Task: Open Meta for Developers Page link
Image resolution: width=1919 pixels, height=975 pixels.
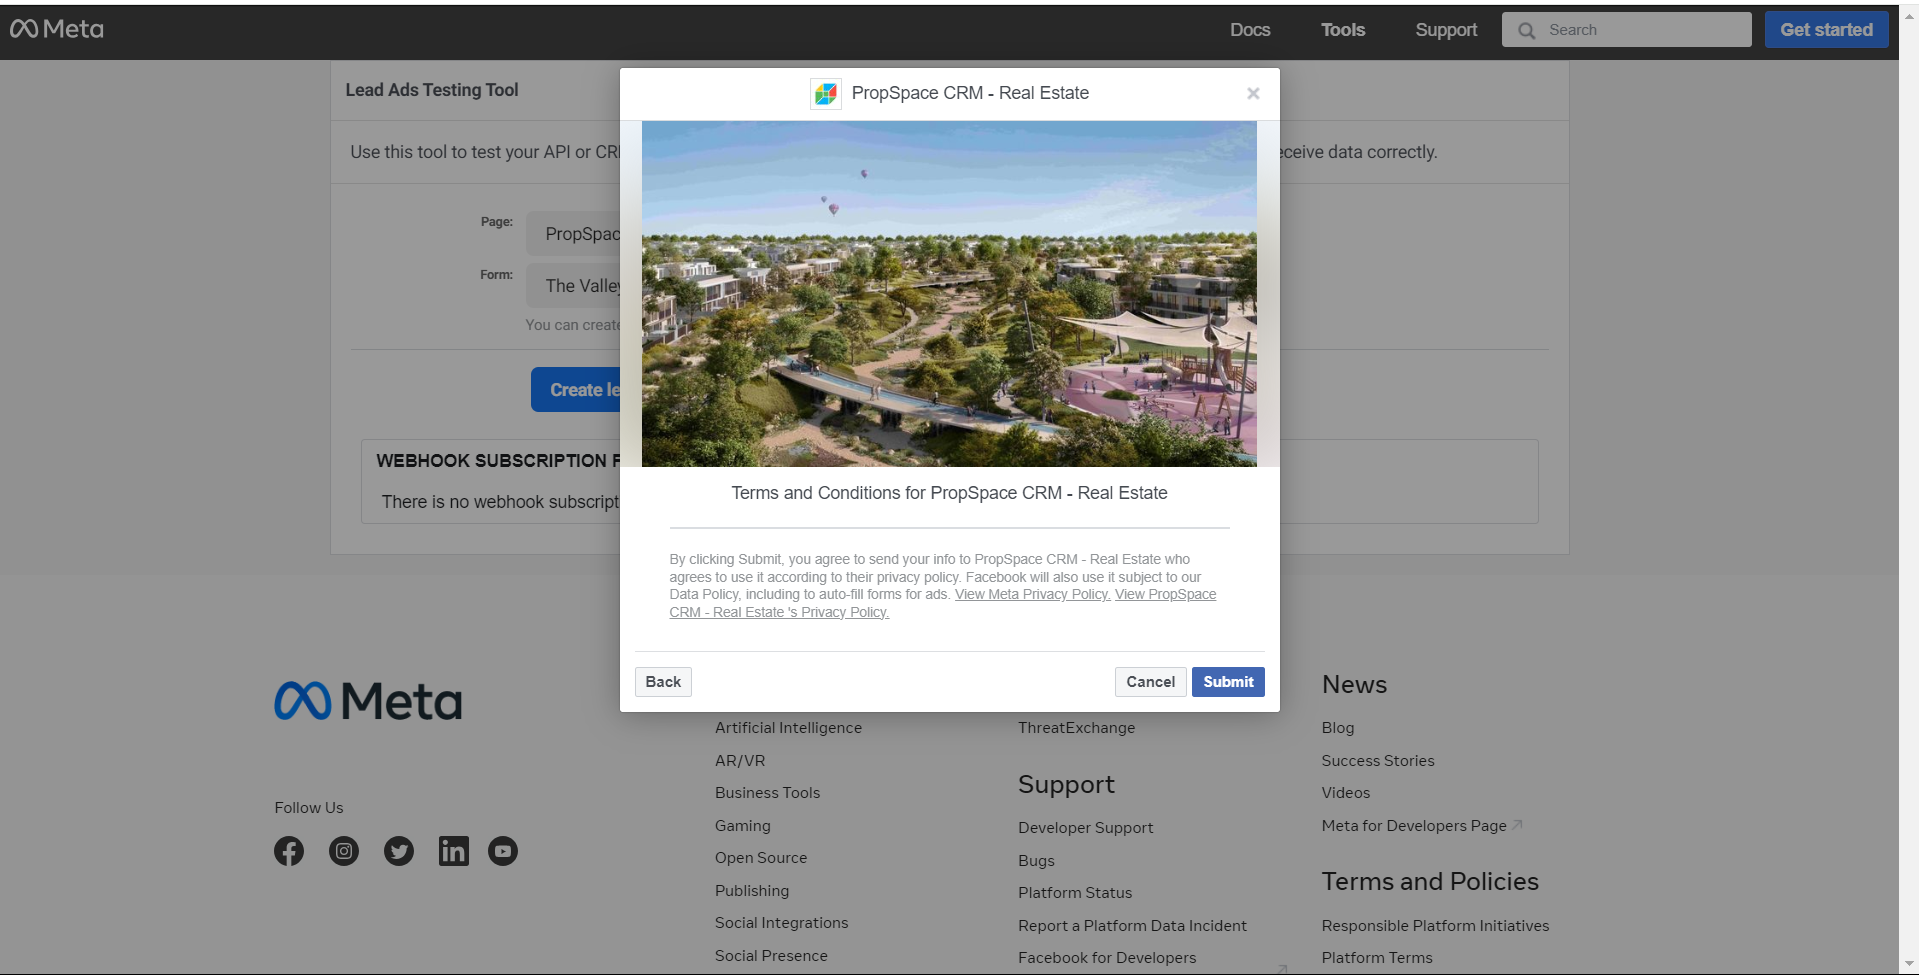Action: point(1413,826)
